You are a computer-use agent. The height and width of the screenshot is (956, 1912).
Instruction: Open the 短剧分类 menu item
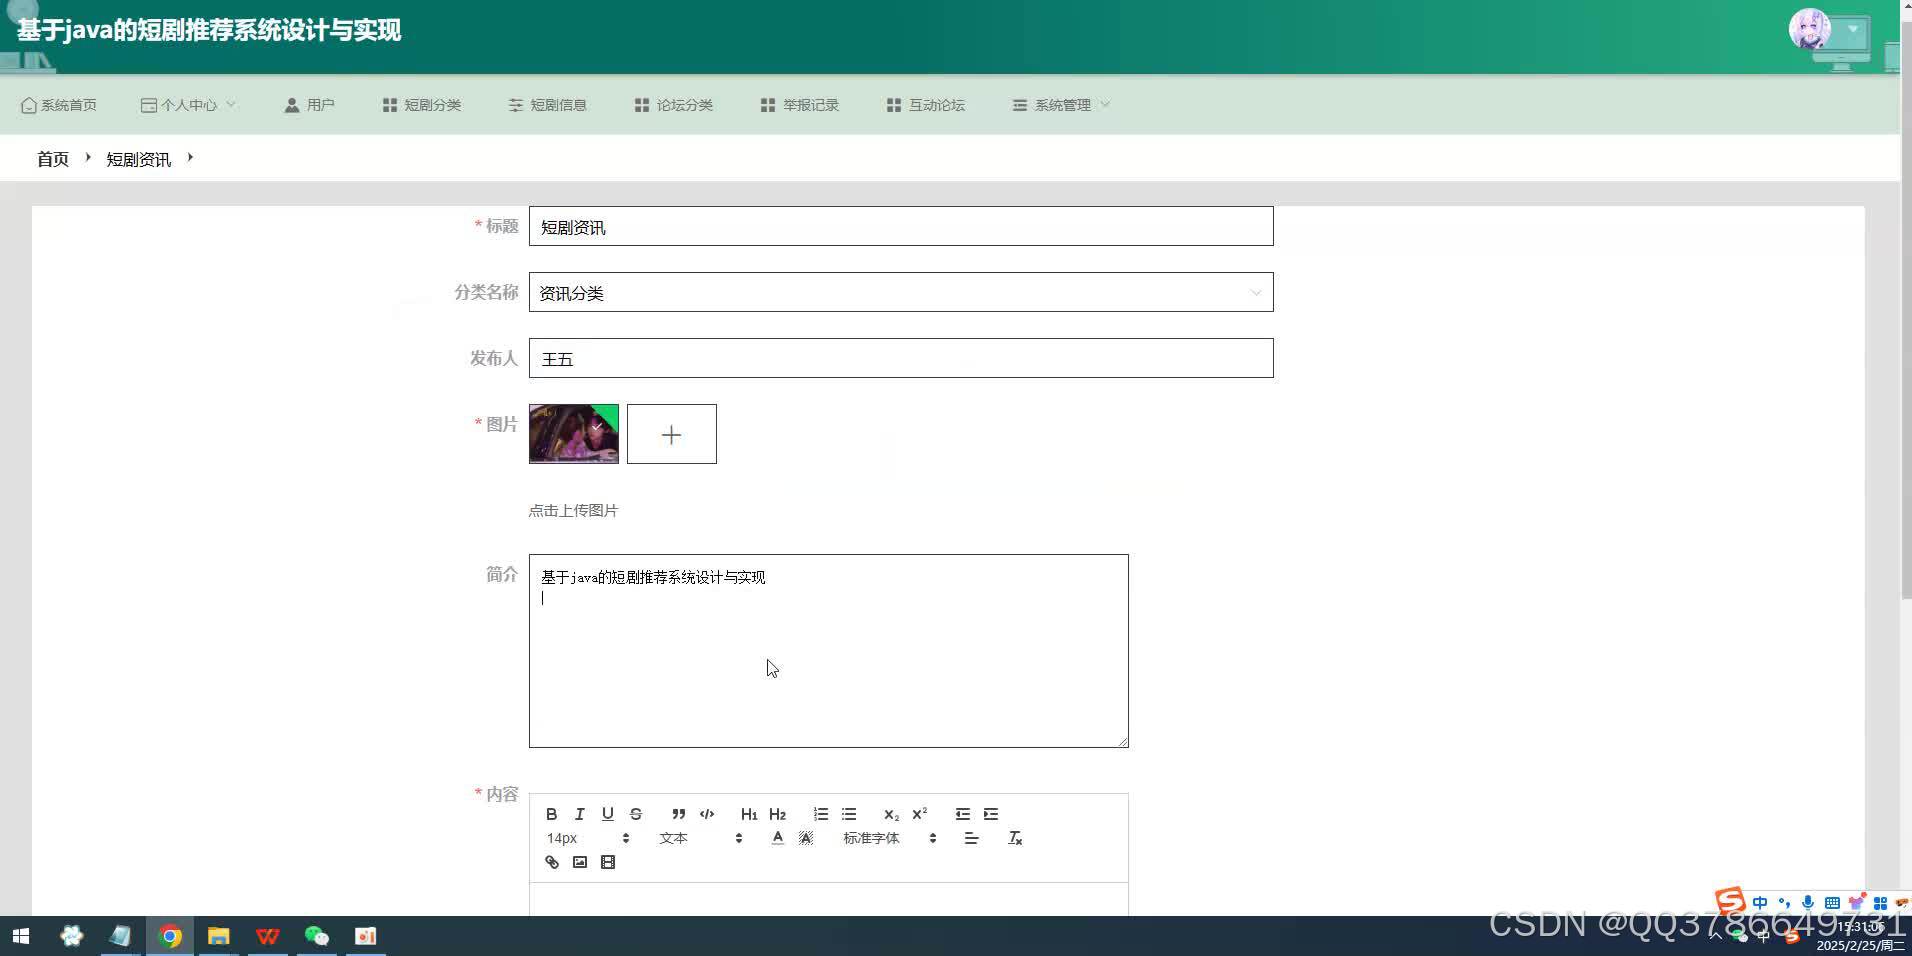pyautogui.click(x=421, y=105)
